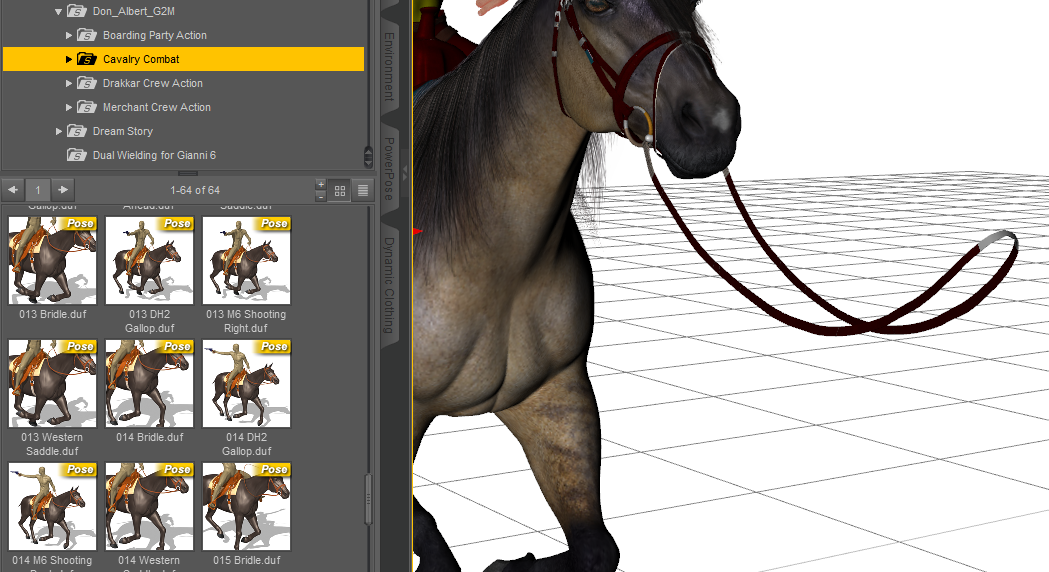The height and width of the screenshot is (572, 1049).
Task: Select the Boarding Party Action folder icon
Action: coord(87,35)
